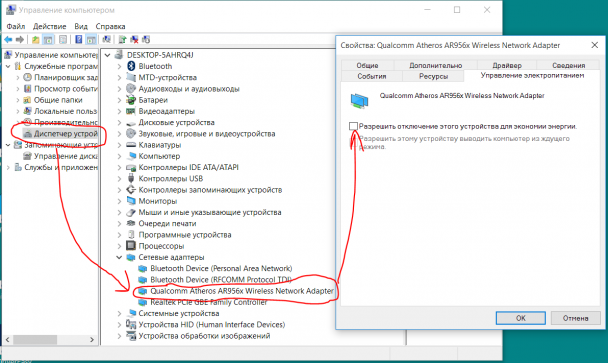Expand the Контроллеры USB node
608x363 pixels.
click(119, 179)
